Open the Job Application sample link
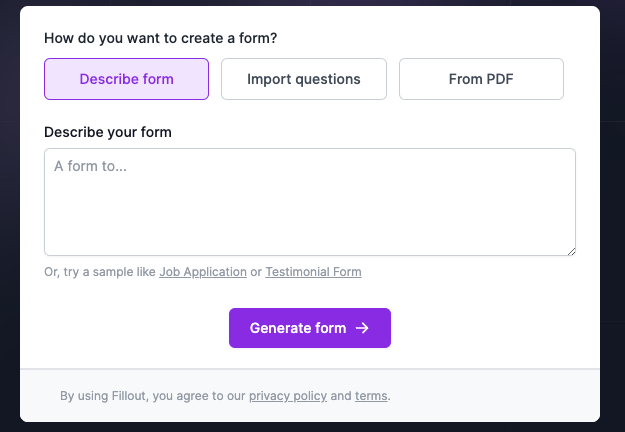This screenshot has width=625, height=432. pyautogui.click(x=203, y=272)
